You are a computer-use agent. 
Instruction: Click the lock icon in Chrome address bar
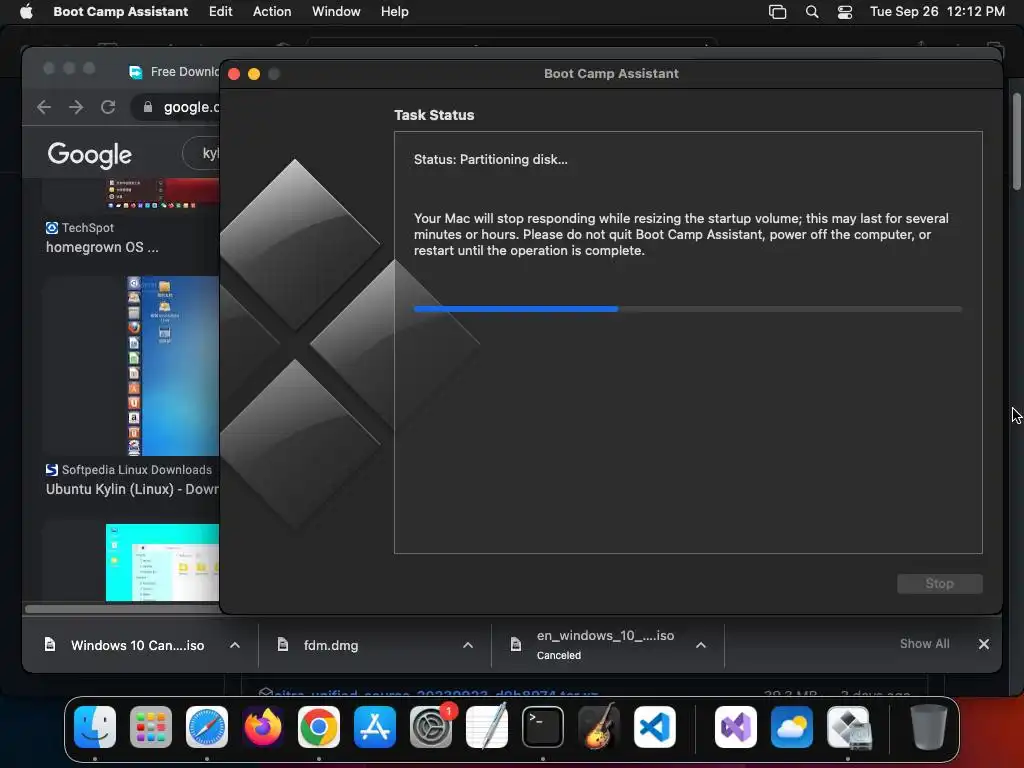pos(148,107)
